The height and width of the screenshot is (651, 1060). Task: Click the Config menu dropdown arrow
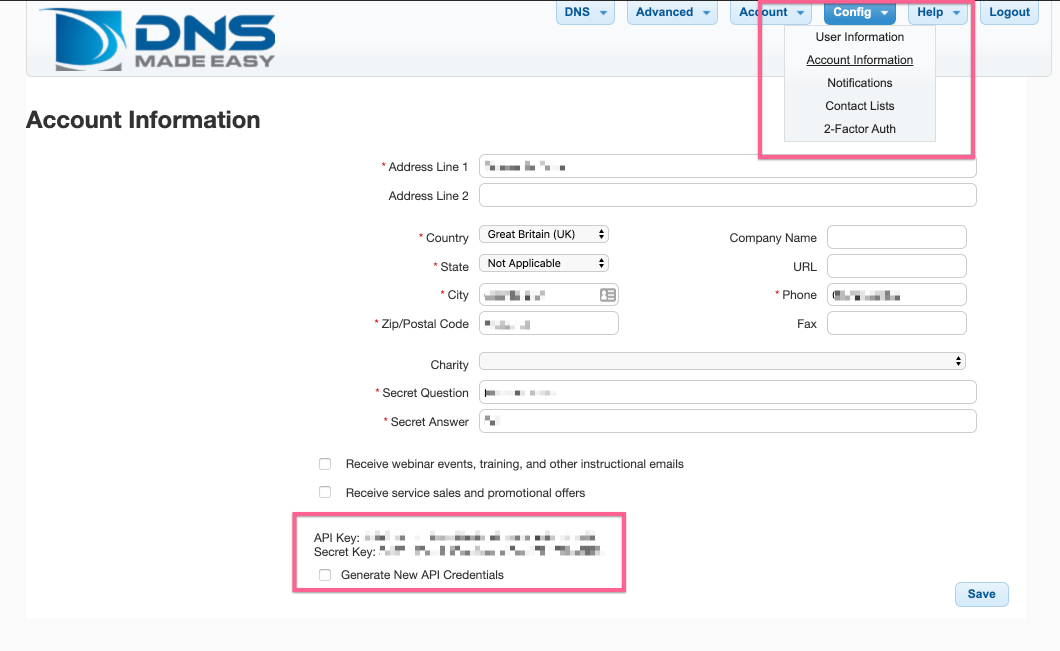884,13
